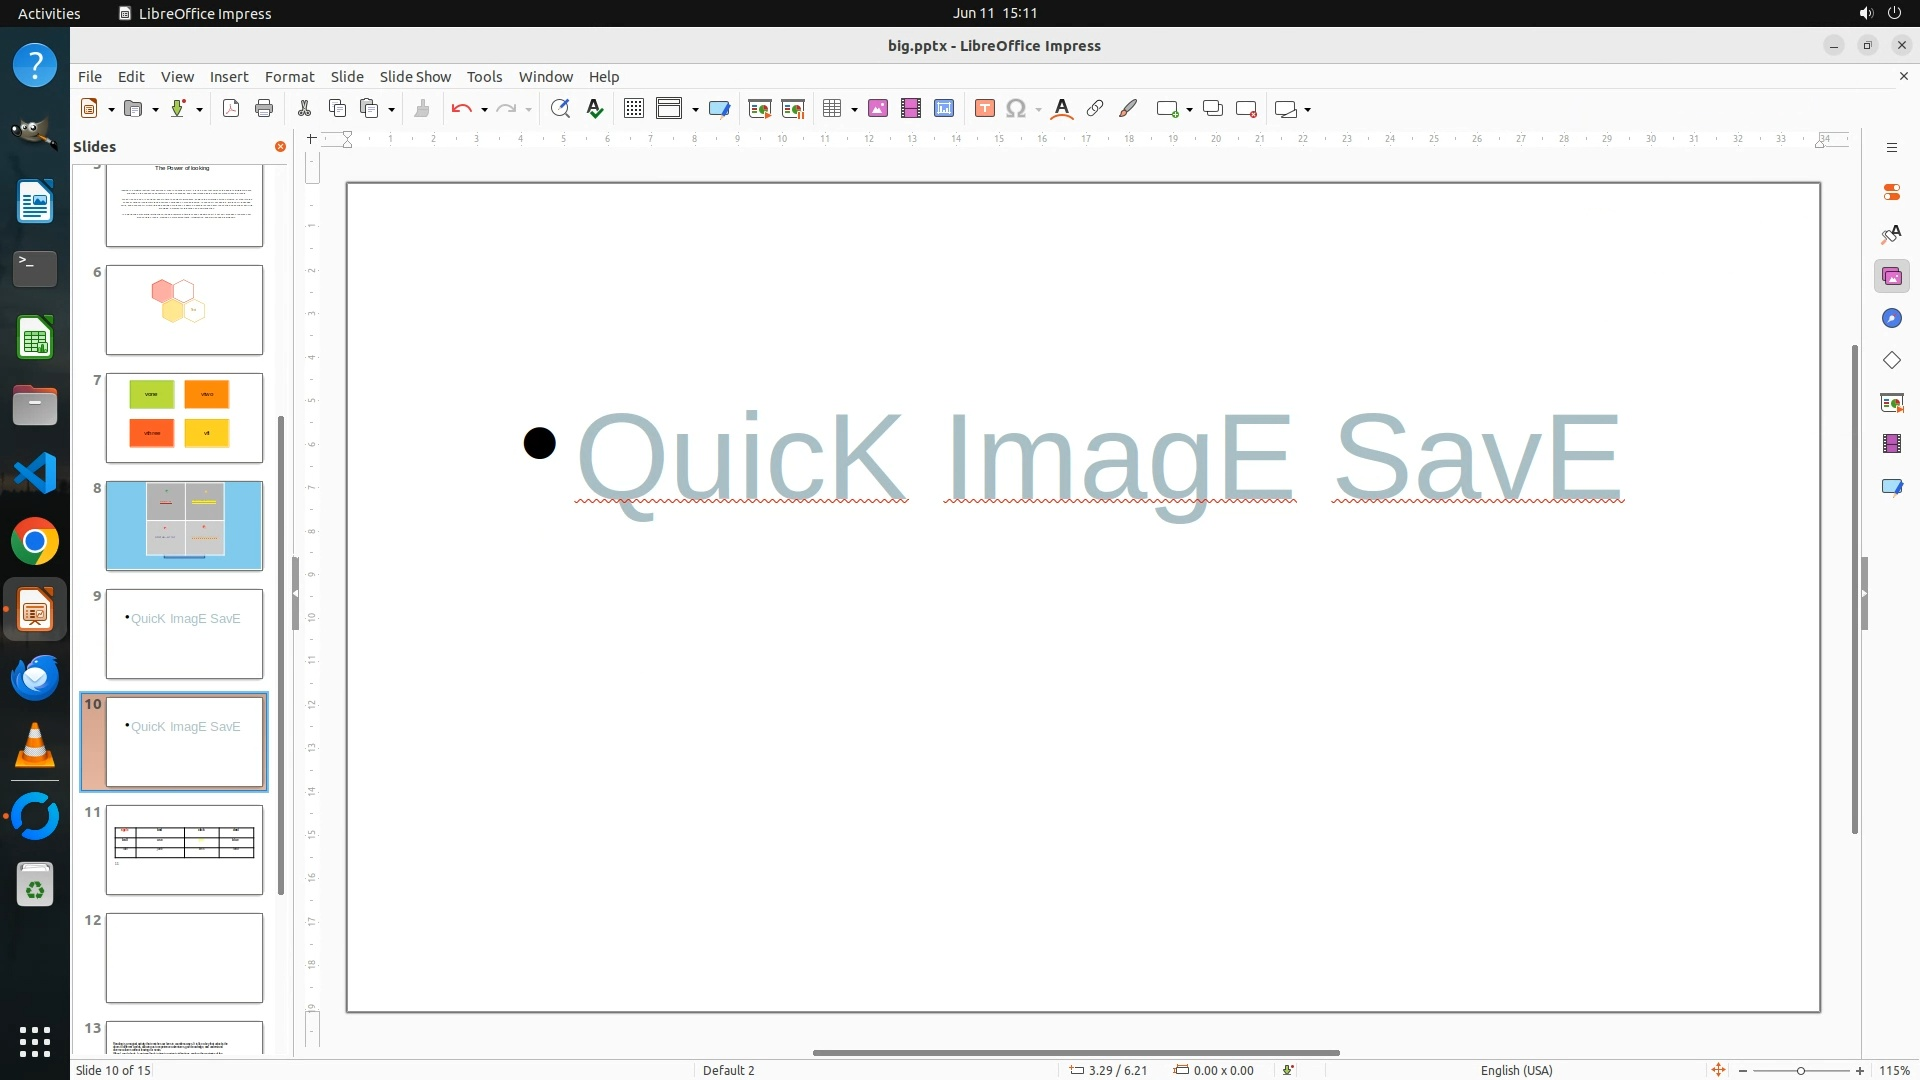This screenshot has width=1920, height=1080.
Task: Close the Slides panel
Action: pos(280,147)
